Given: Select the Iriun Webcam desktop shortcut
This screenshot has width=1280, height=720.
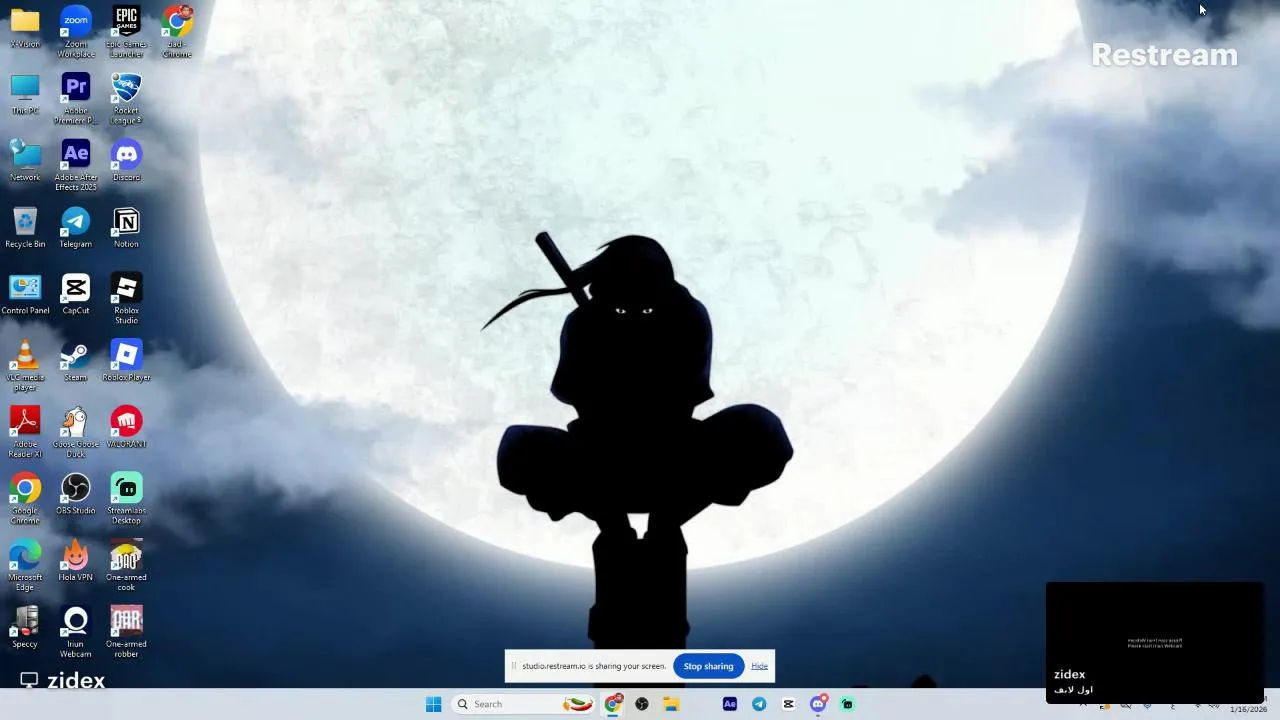Looking at the screenshot, I should coord(76,632).
